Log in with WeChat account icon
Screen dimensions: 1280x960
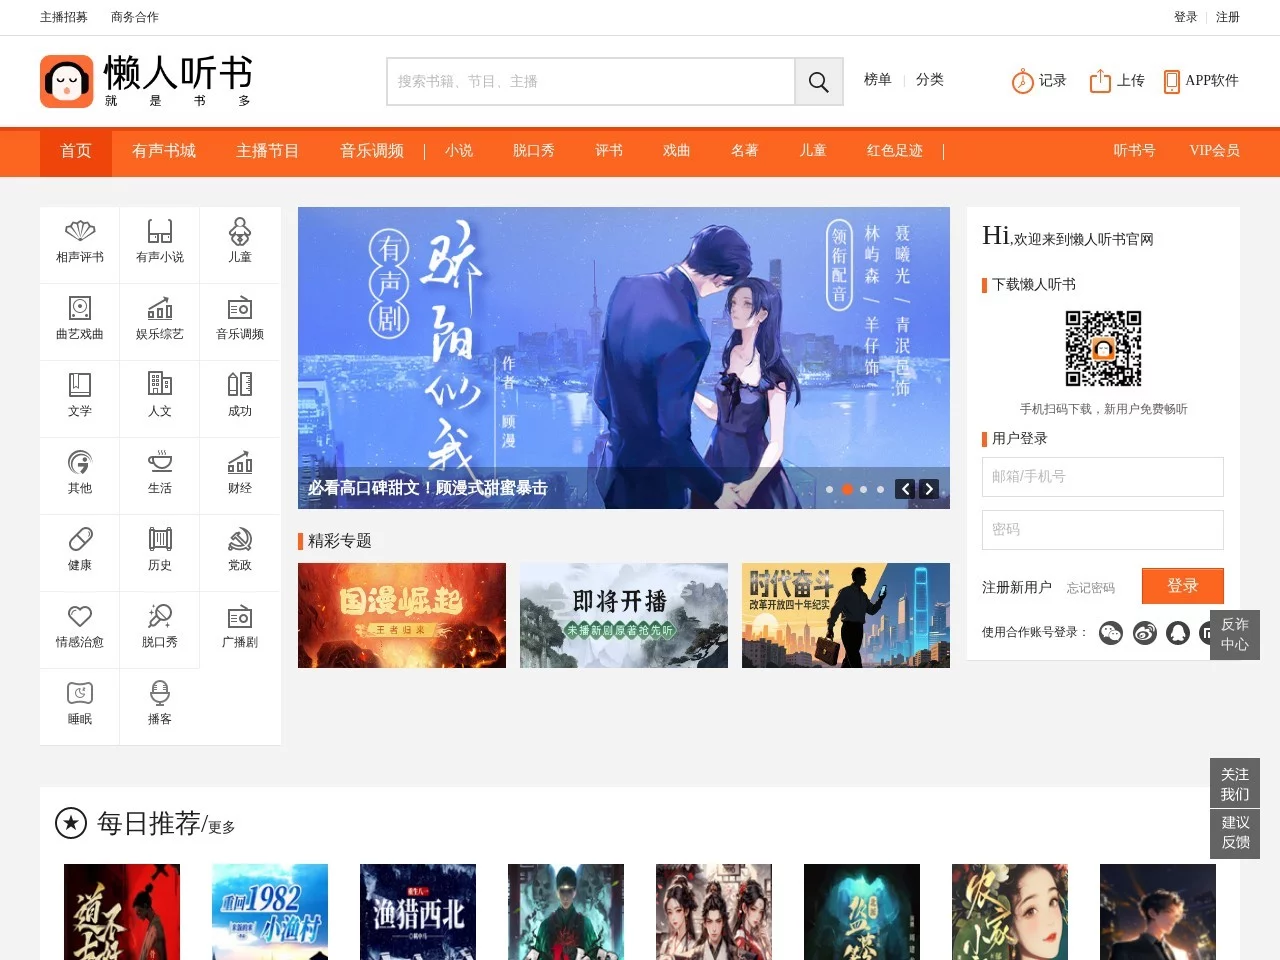[1111, 633]
